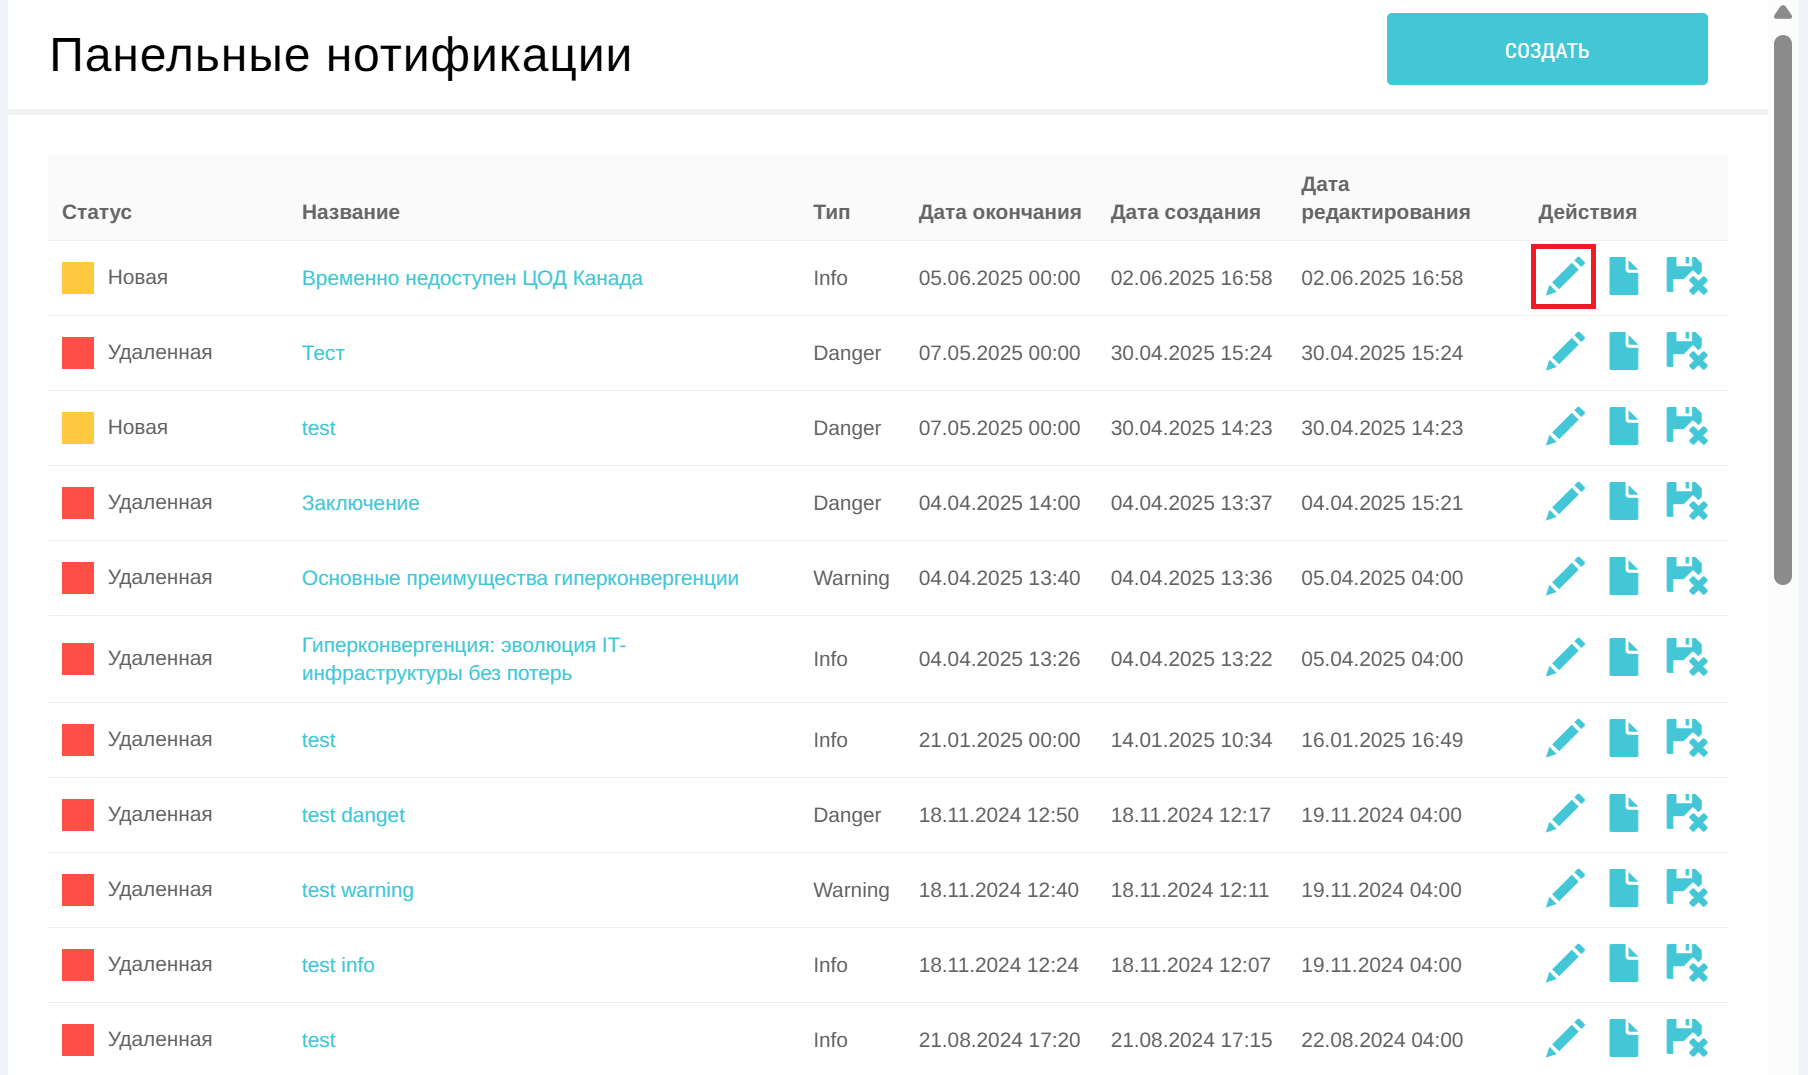
Task: Edit the test notification created 30.04.2025 14:23
Action: click(1565, 426)
